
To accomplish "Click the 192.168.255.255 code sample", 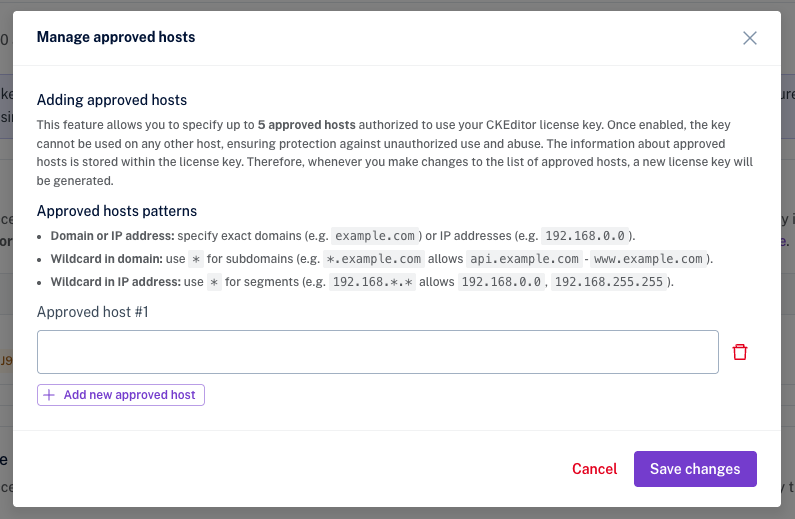I will click(x=608, y=282).
